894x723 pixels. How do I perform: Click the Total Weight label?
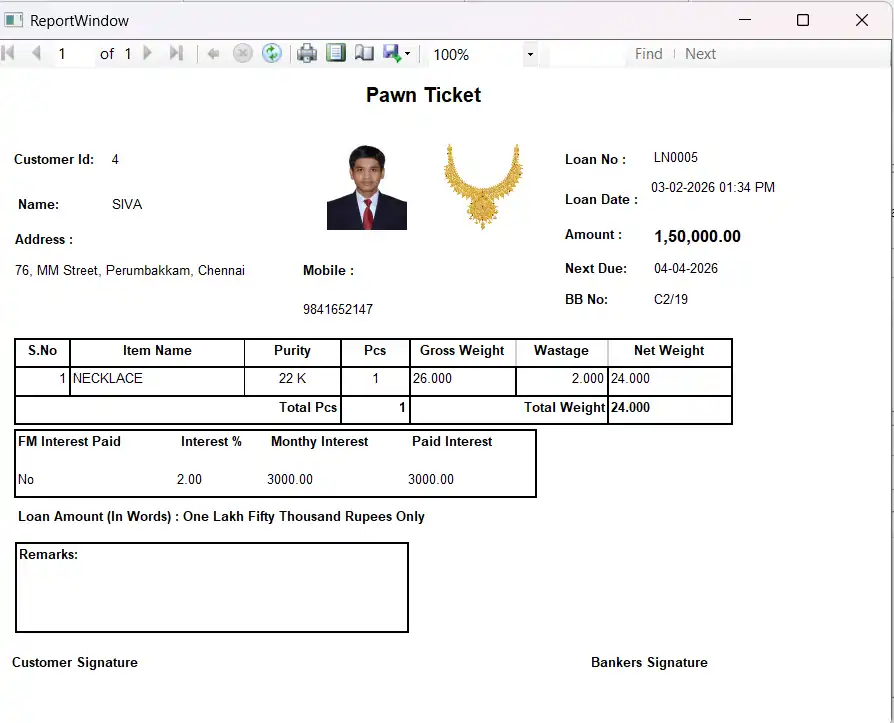pos(564,407)
